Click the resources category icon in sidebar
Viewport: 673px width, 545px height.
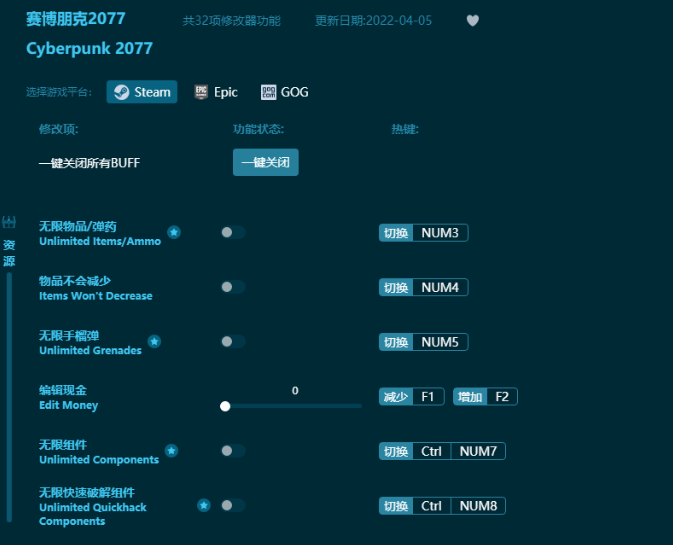pyautogui.click(x=9, y=222)
